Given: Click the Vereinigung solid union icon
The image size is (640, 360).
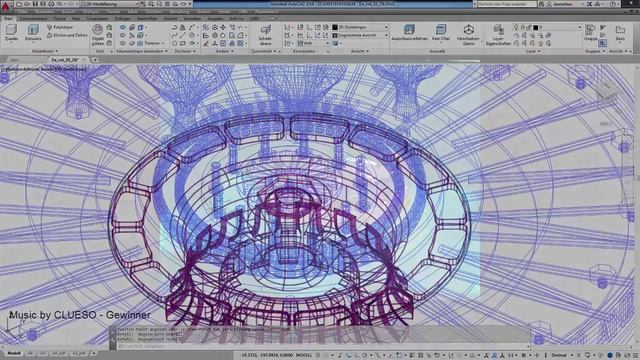Looking at the screenshot, I should [123, 27].
